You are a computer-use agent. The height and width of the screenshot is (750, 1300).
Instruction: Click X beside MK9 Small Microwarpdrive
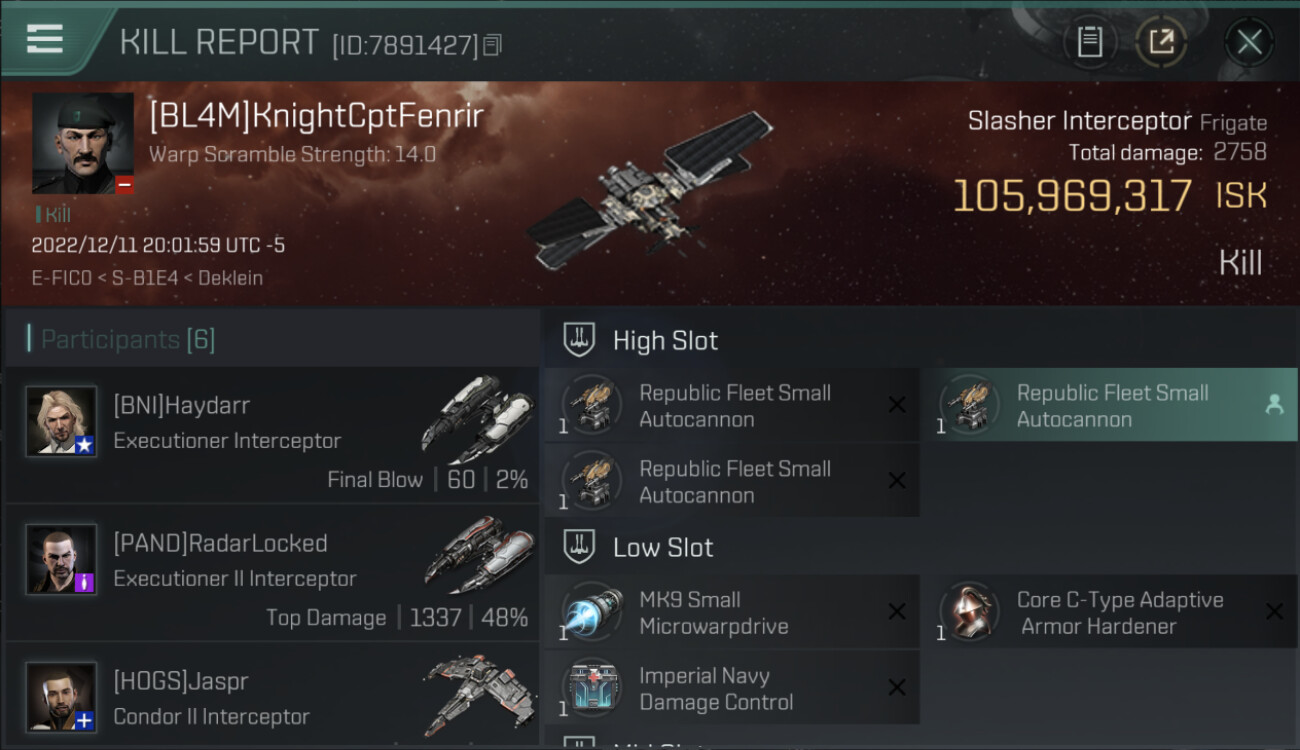tap(897, 612)
